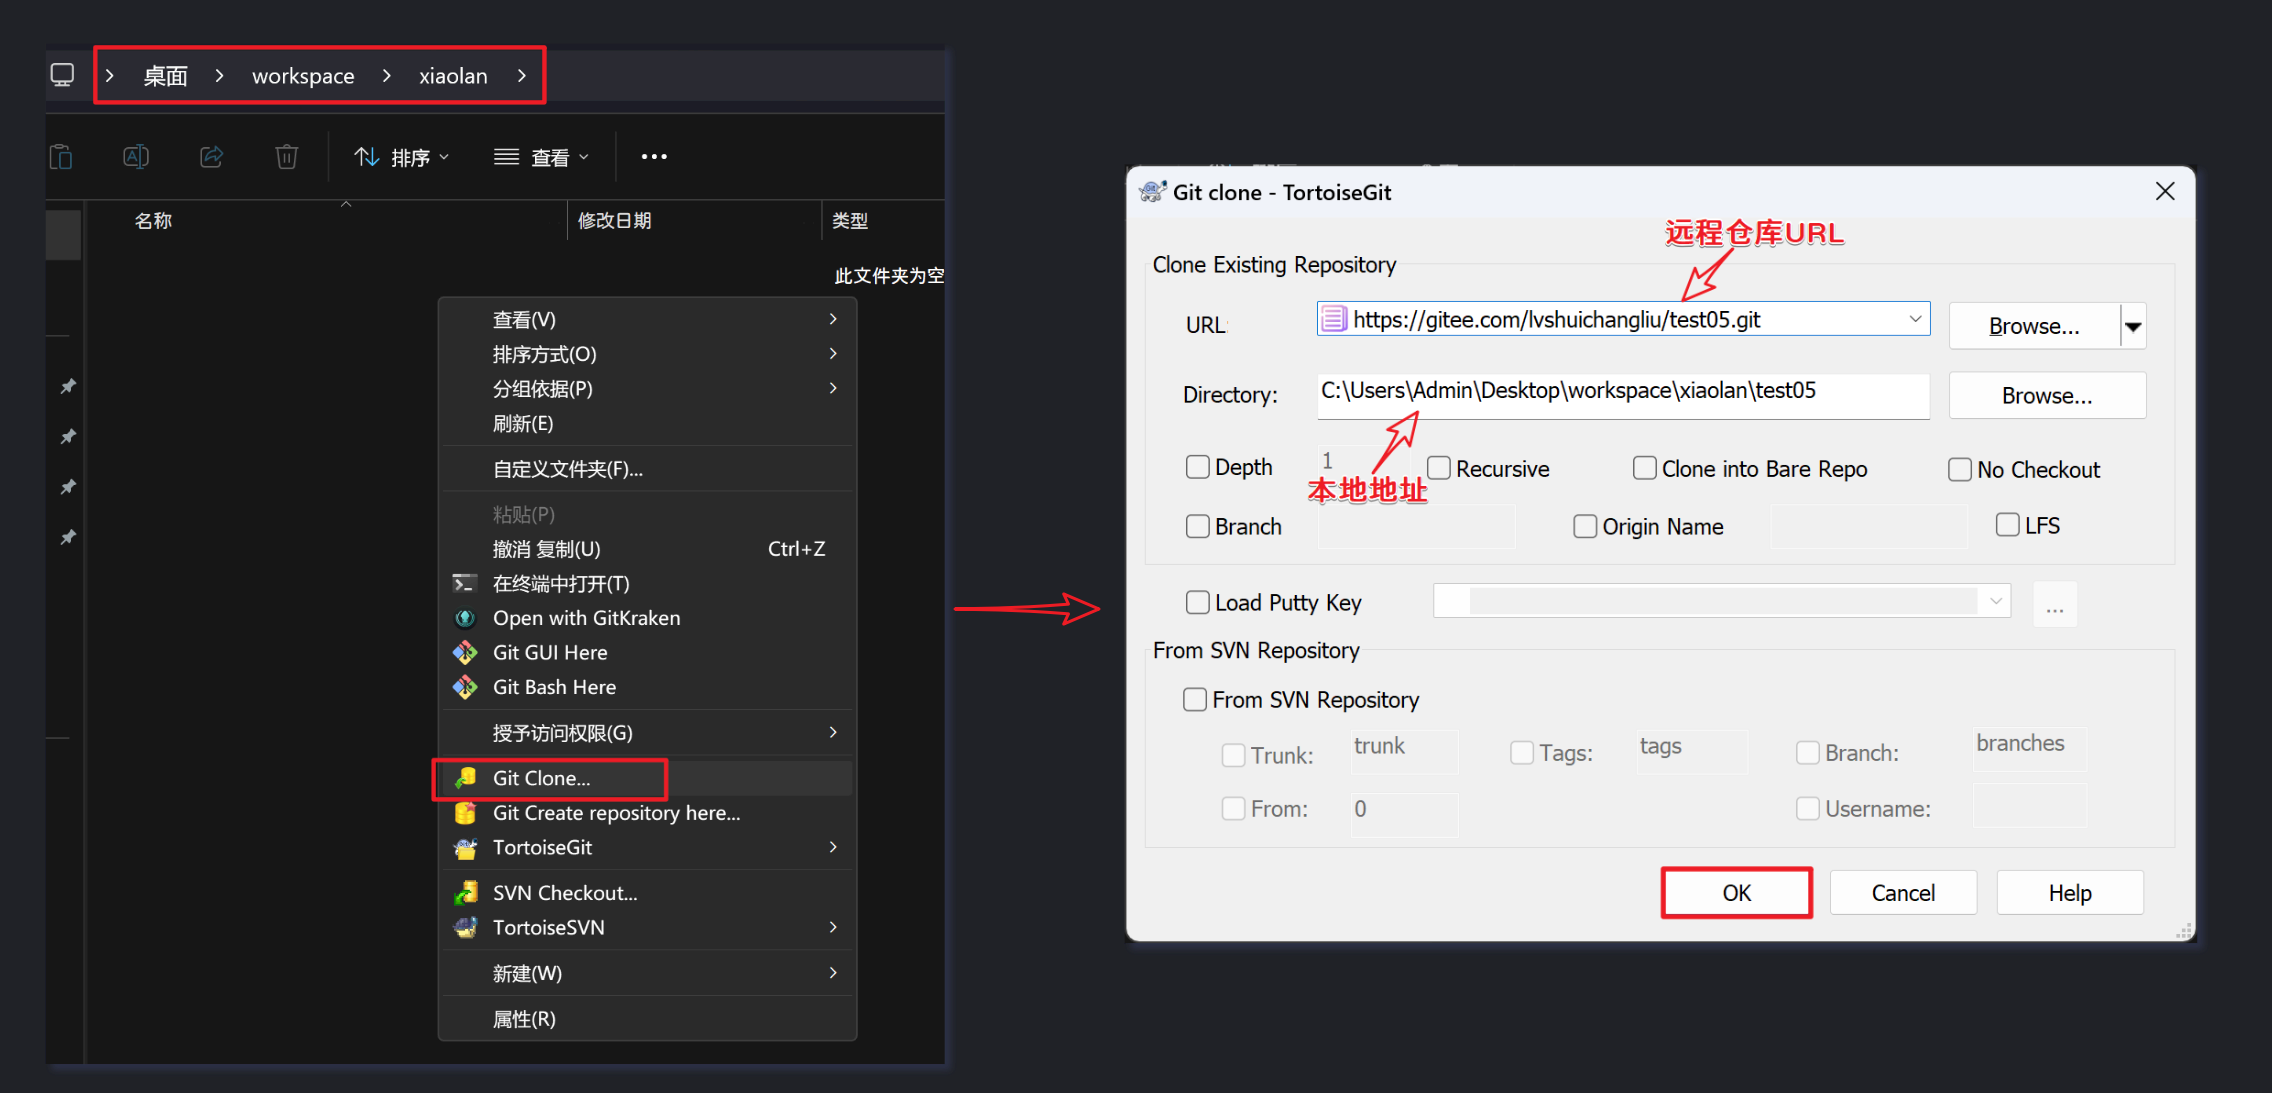Open the TortoiseGit submenu entry
Viewport: 2272px width, 1093px height.
pyautogui.click(x=542, y=847)
